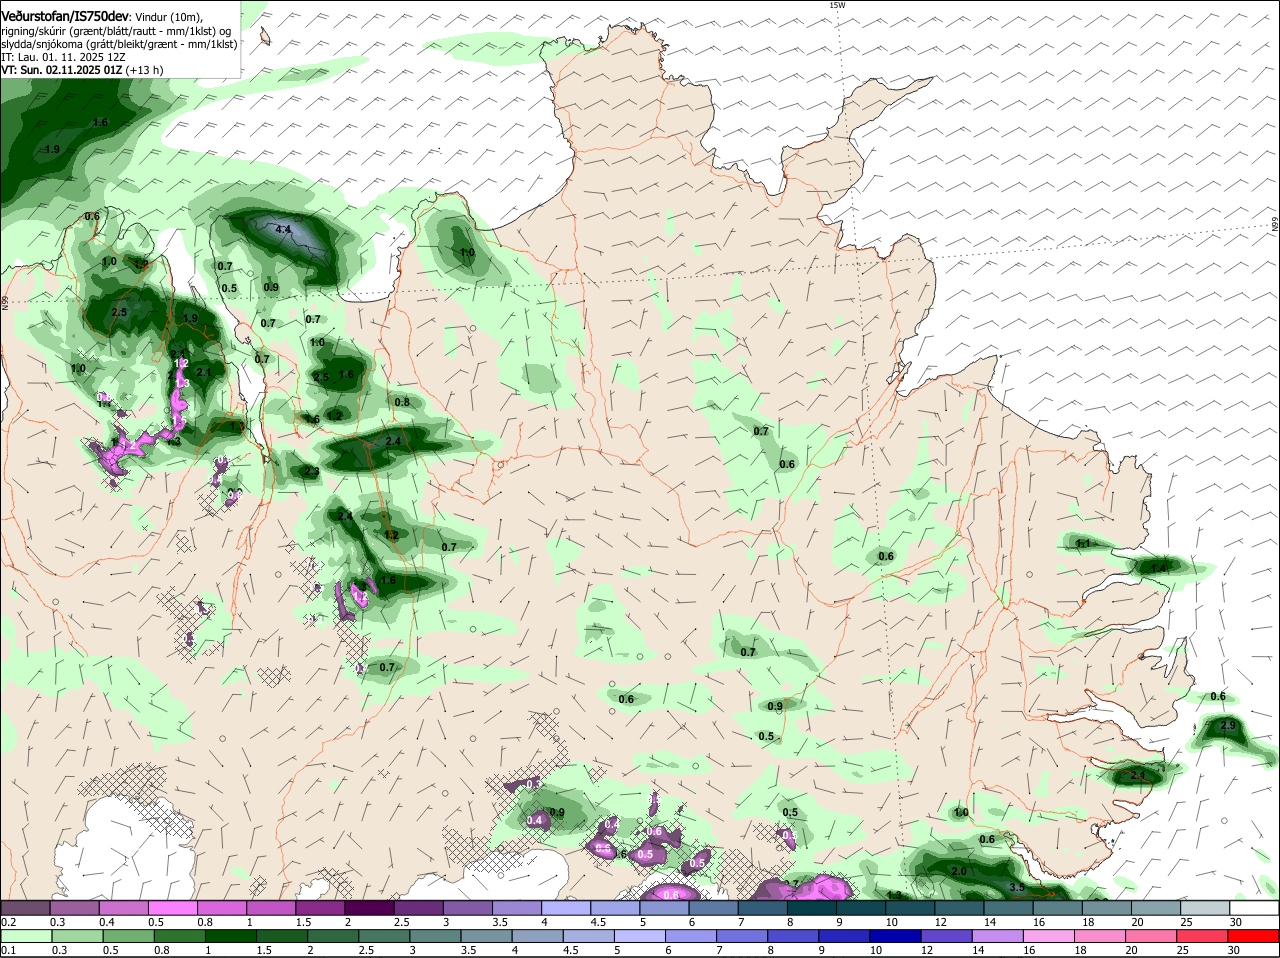The image size is (1280, 958).
Task: Click the bright red 30 rain legend swatch
Action: tap(1254, 936)
